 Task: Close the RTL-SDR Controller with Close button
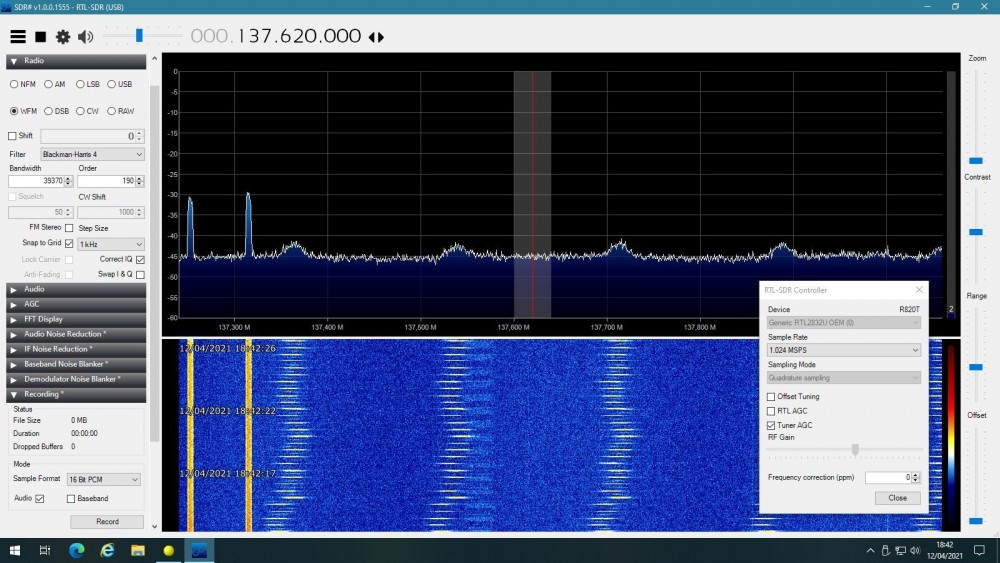[x=897, y=498]
